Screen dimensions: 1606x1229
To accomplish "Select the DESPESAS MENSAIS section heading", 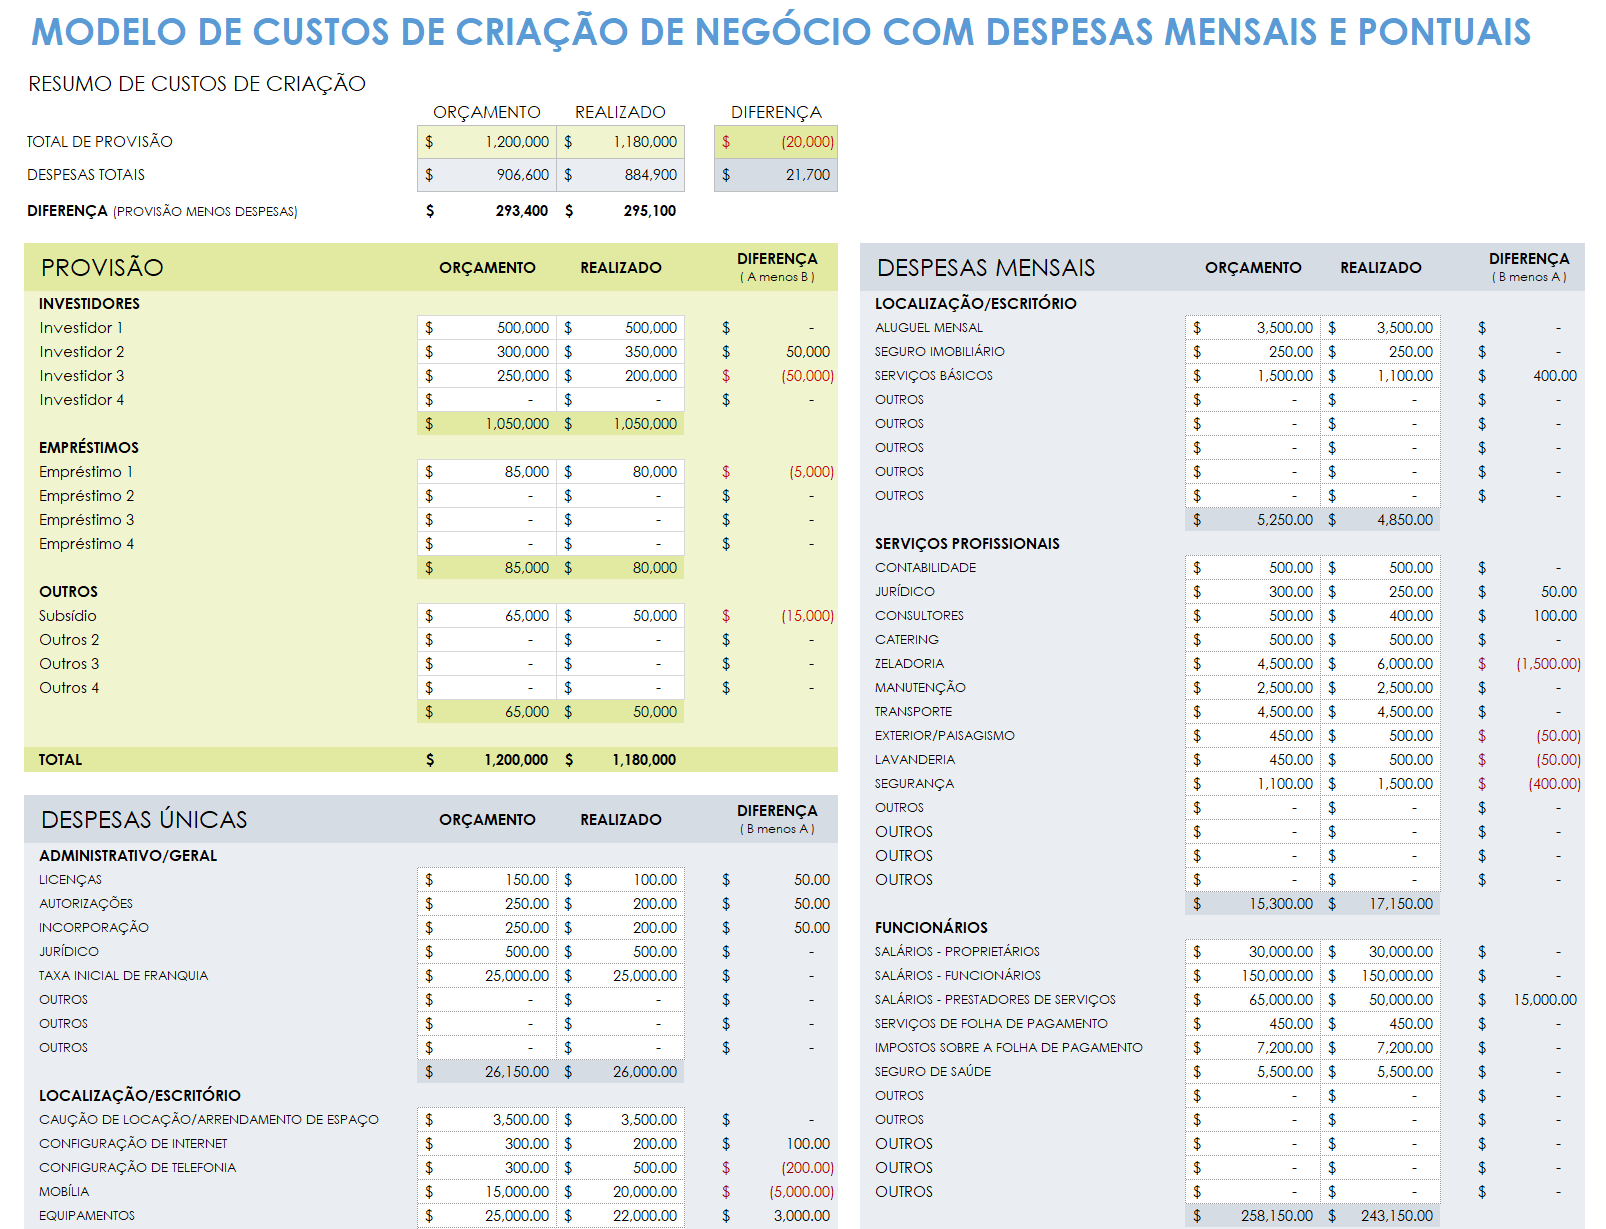I will (x=986, y=268).
